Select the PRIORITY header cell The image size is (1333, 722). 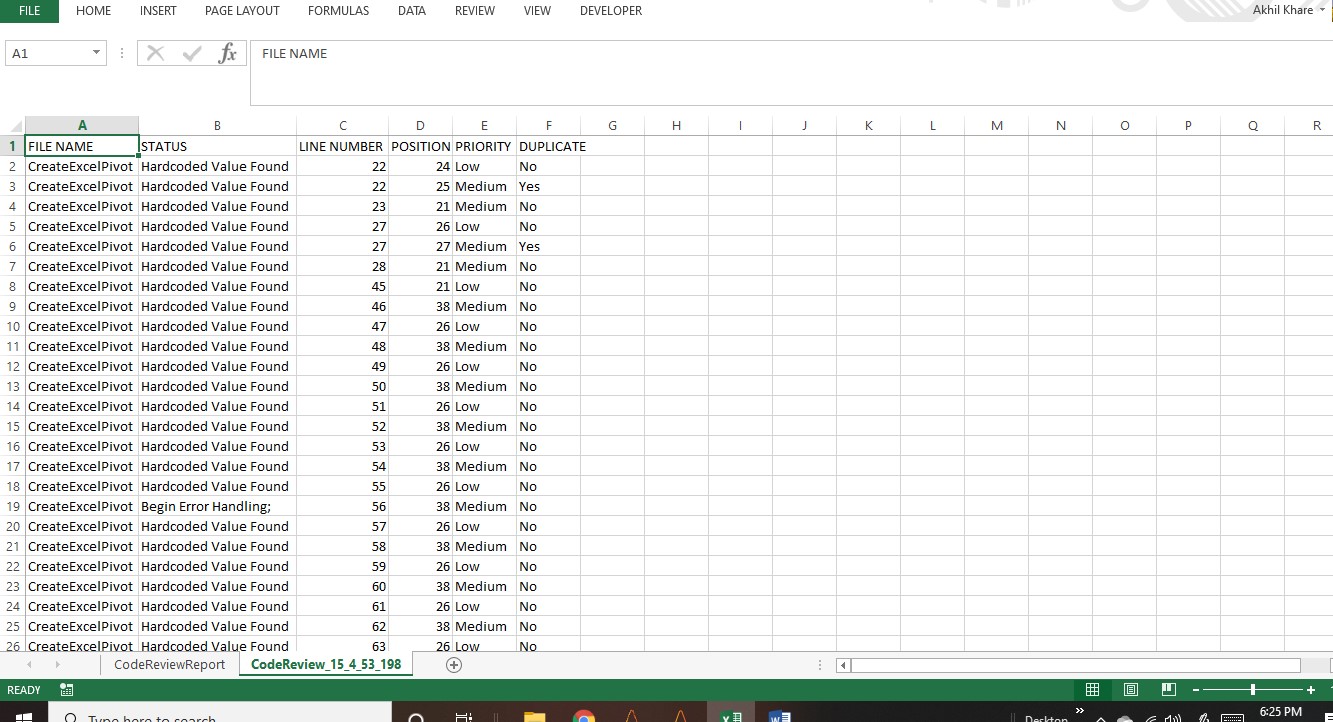point(484,146)
